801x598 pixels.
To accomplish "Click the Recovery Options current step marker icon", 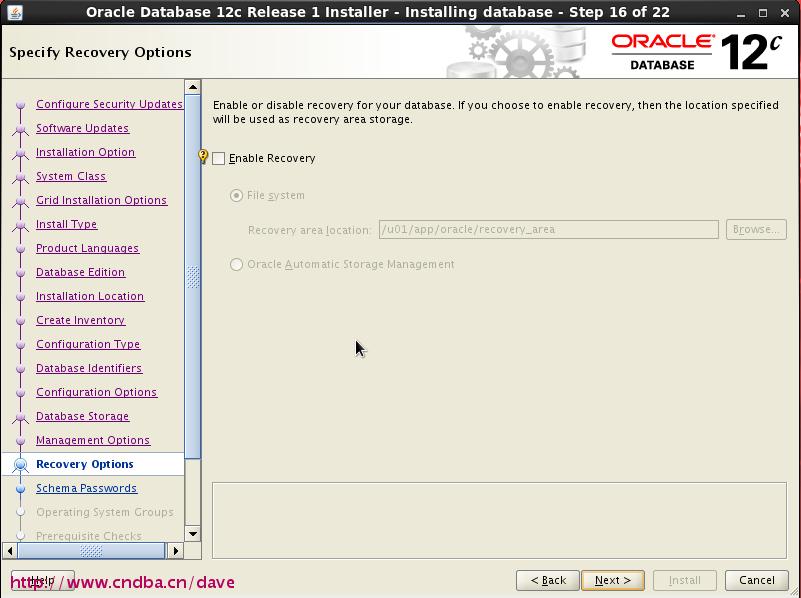I will (20, 465).
